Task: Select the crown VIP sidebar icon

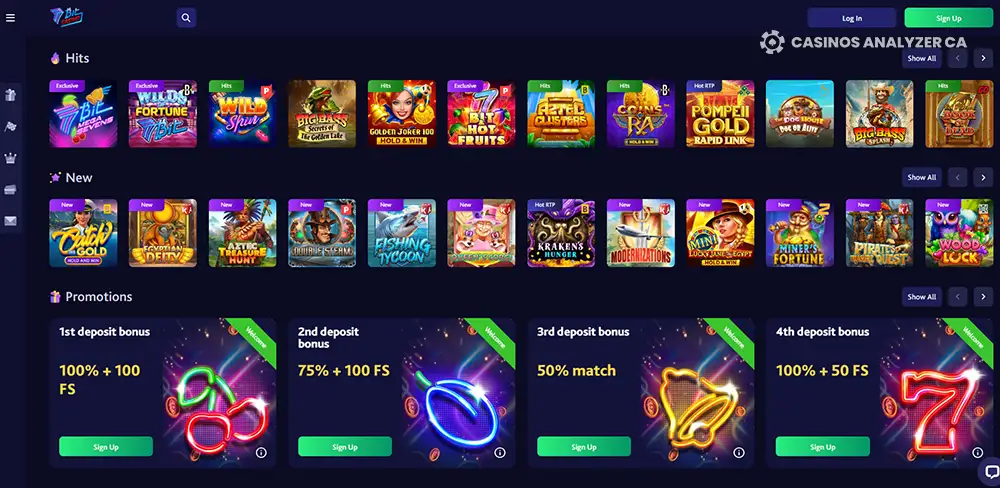Action: click(x=10, y=158)
